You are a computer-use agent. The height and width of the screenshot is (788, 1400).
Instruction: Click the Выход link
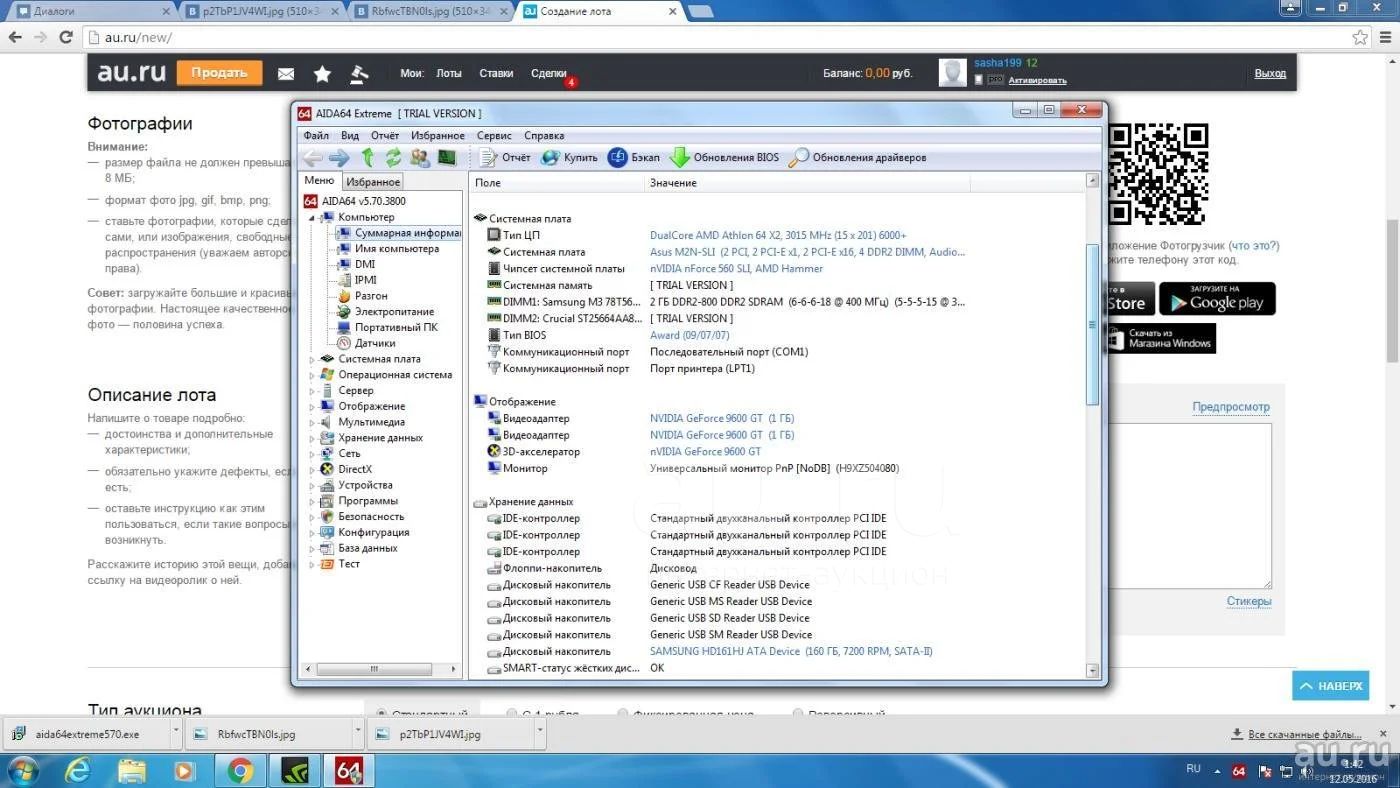[1270, 74]
